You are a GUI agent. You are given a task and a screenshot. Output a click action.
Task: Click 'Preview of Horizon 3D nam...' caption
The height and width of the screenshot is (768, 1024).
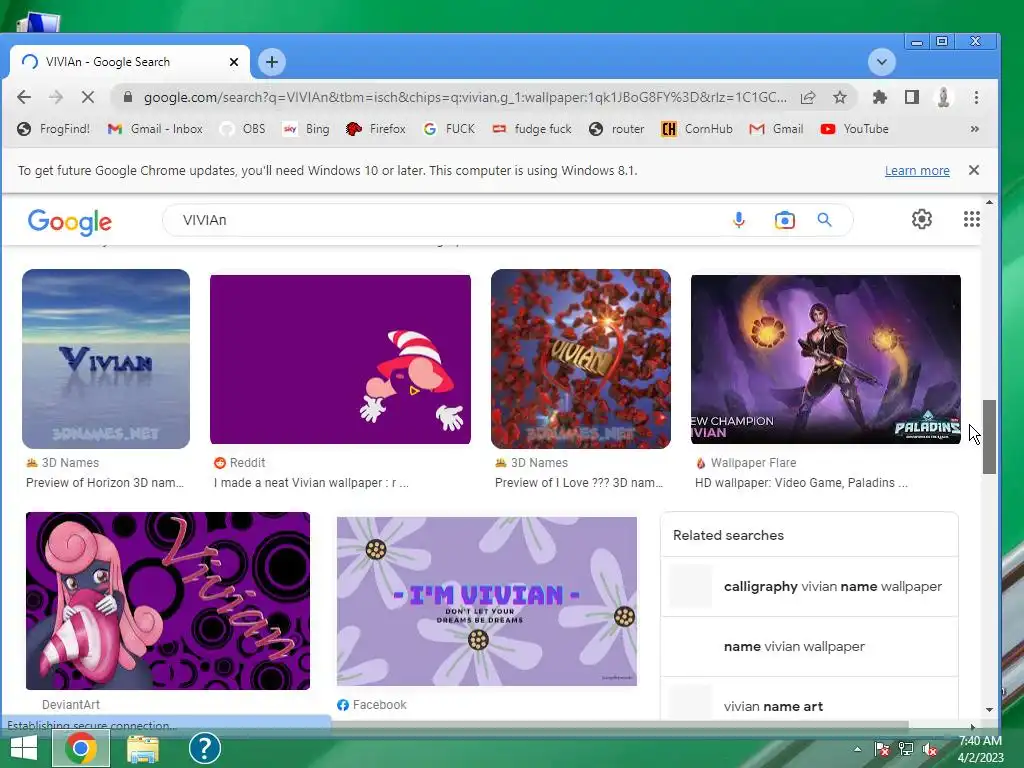pyautogui.click(x=104, y=483)
